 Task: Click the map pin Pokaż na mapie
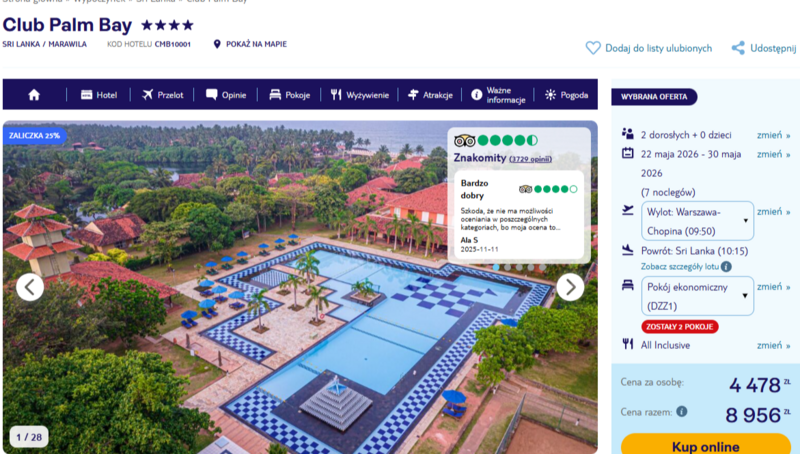point(217,44)
